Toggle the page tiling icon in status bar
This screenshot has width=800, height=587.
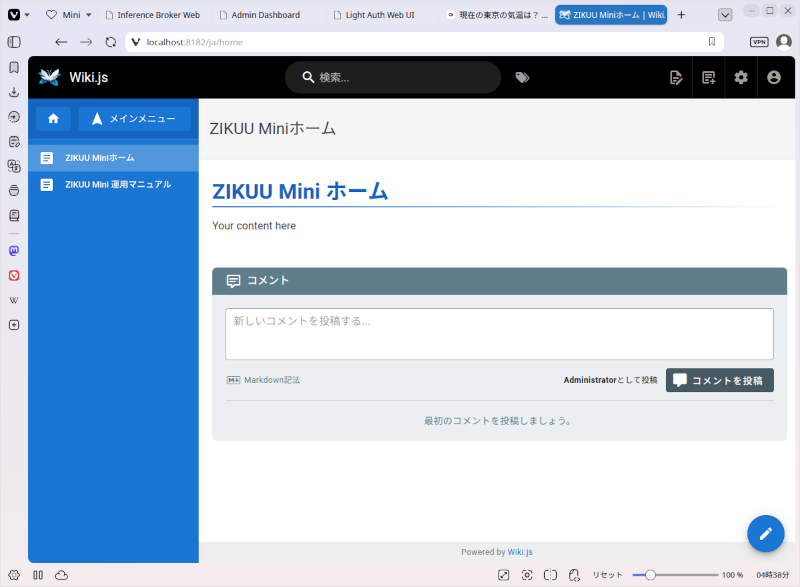click(x=550, y=575)
